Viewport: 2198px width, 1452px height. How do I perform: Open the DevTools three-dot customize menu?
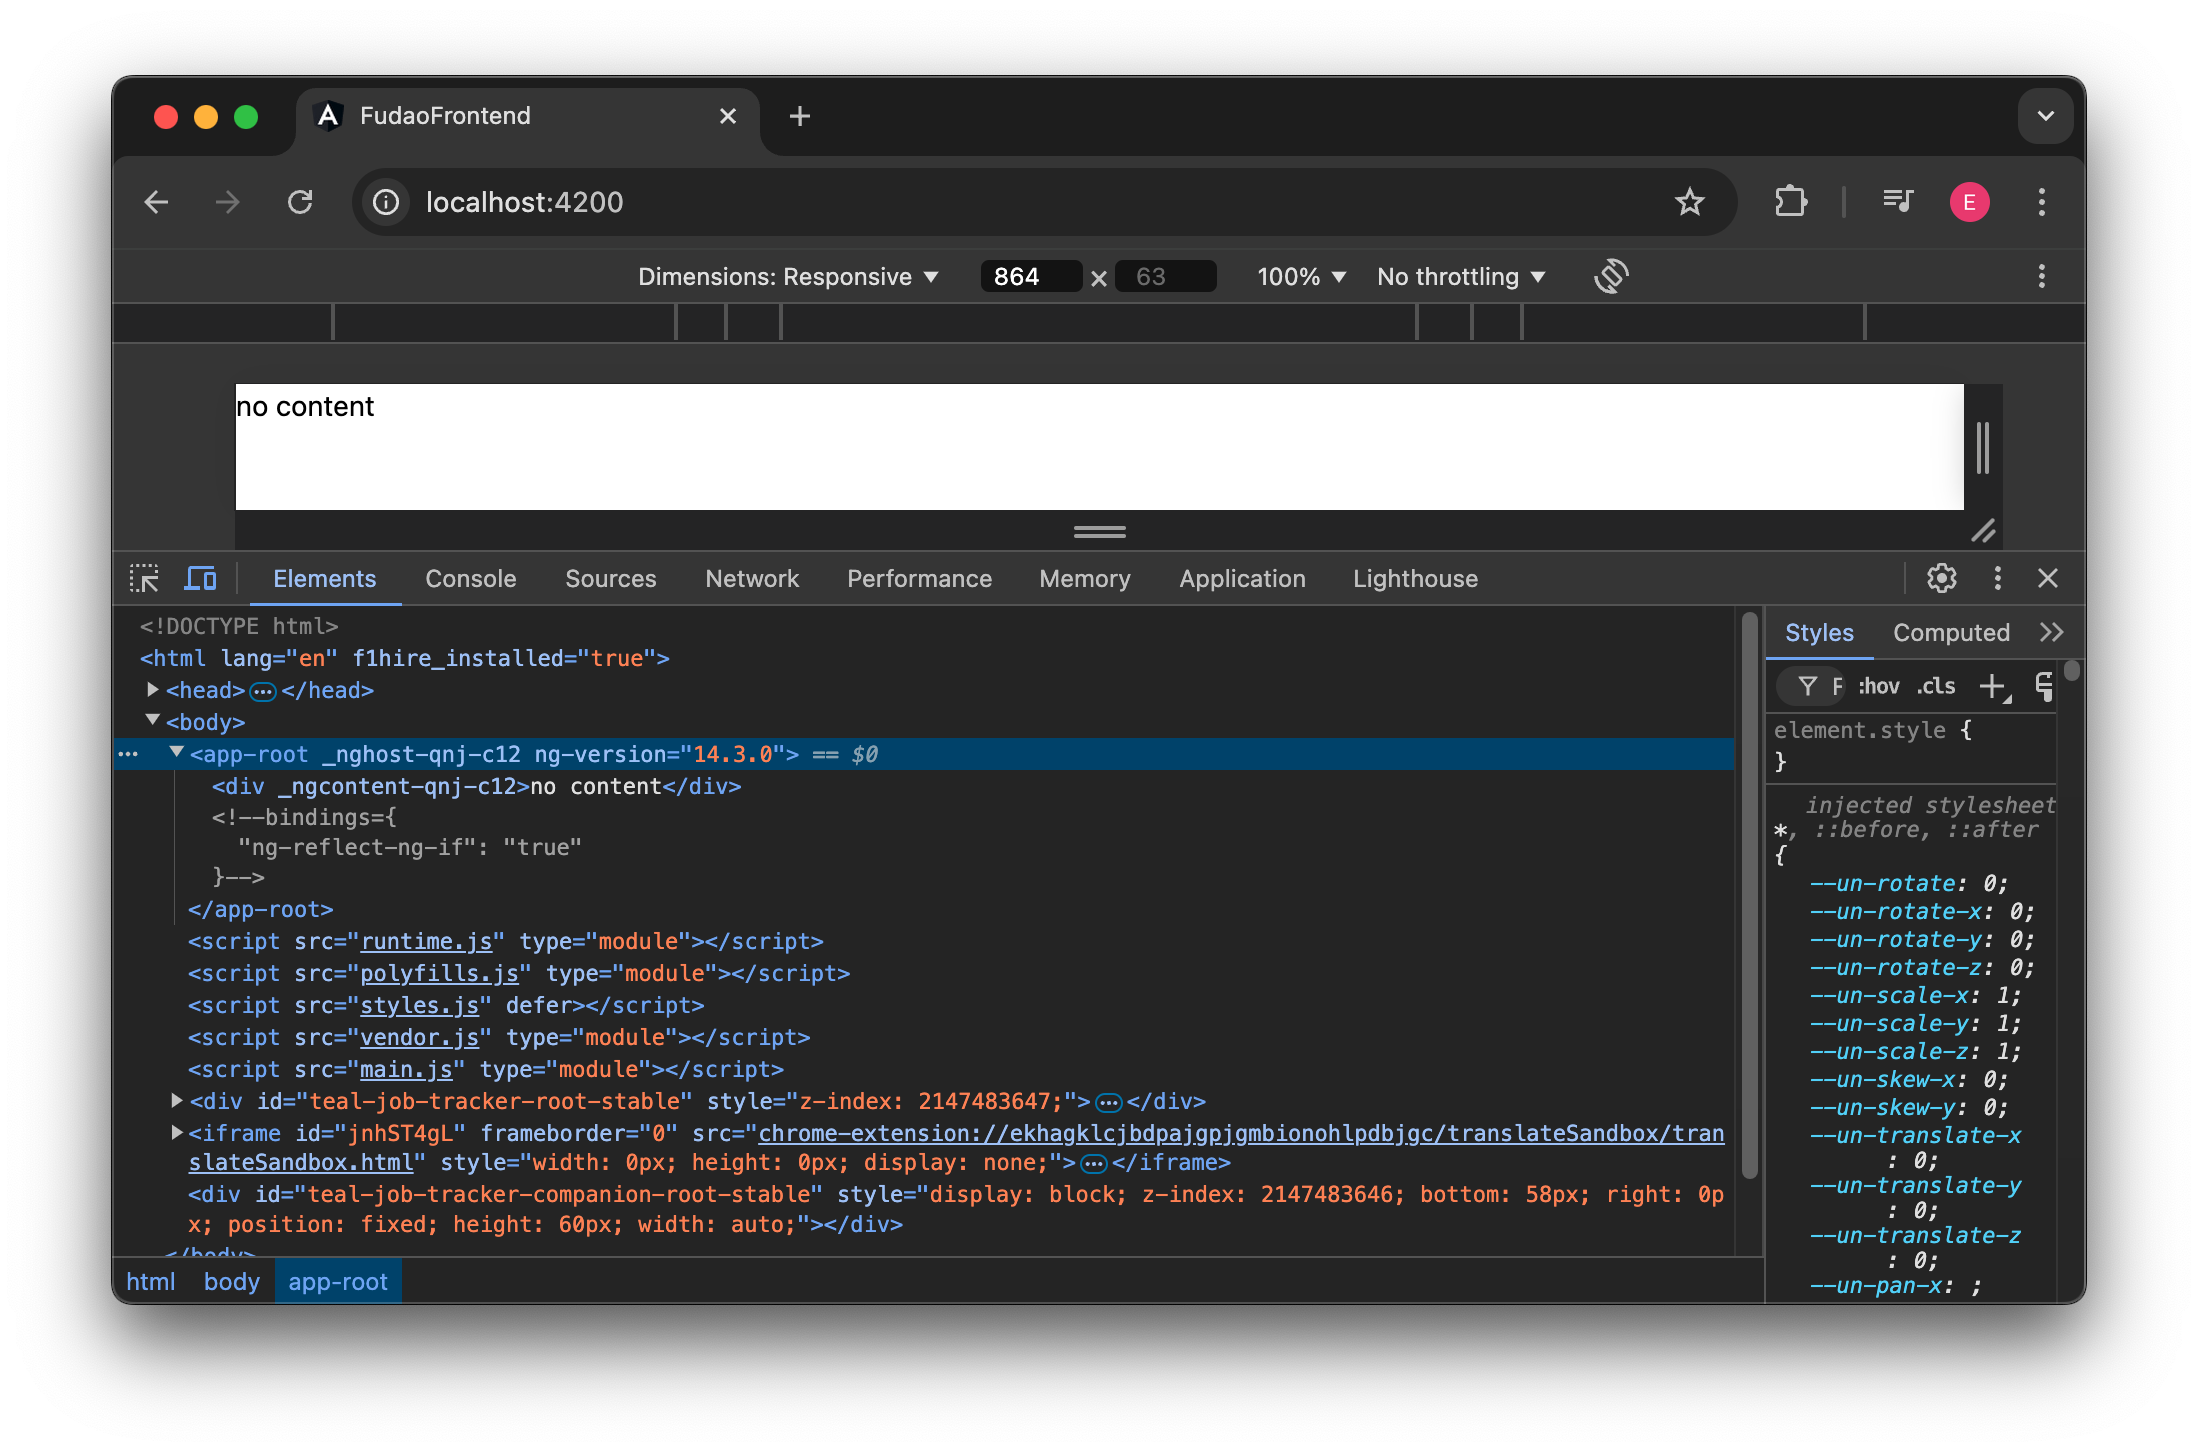point(1996,578)
